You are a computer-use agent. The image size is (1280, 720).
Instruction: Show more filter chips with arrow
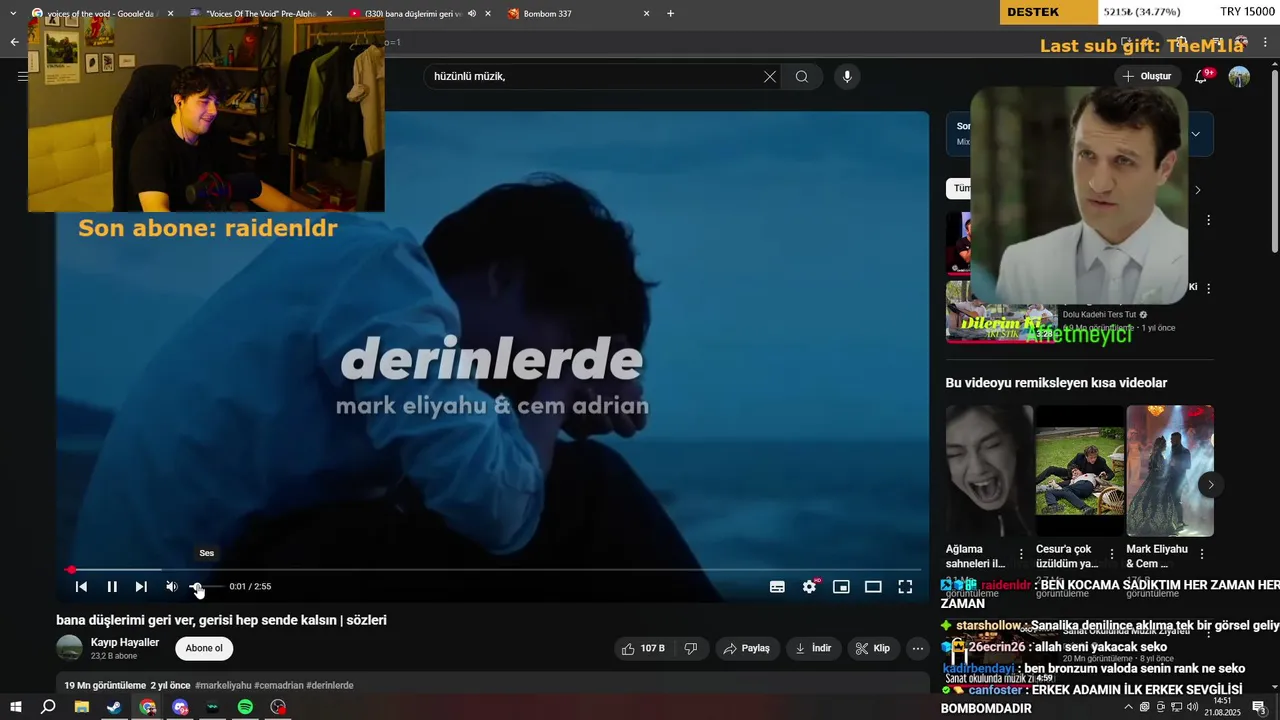(x=1197, y=189)
